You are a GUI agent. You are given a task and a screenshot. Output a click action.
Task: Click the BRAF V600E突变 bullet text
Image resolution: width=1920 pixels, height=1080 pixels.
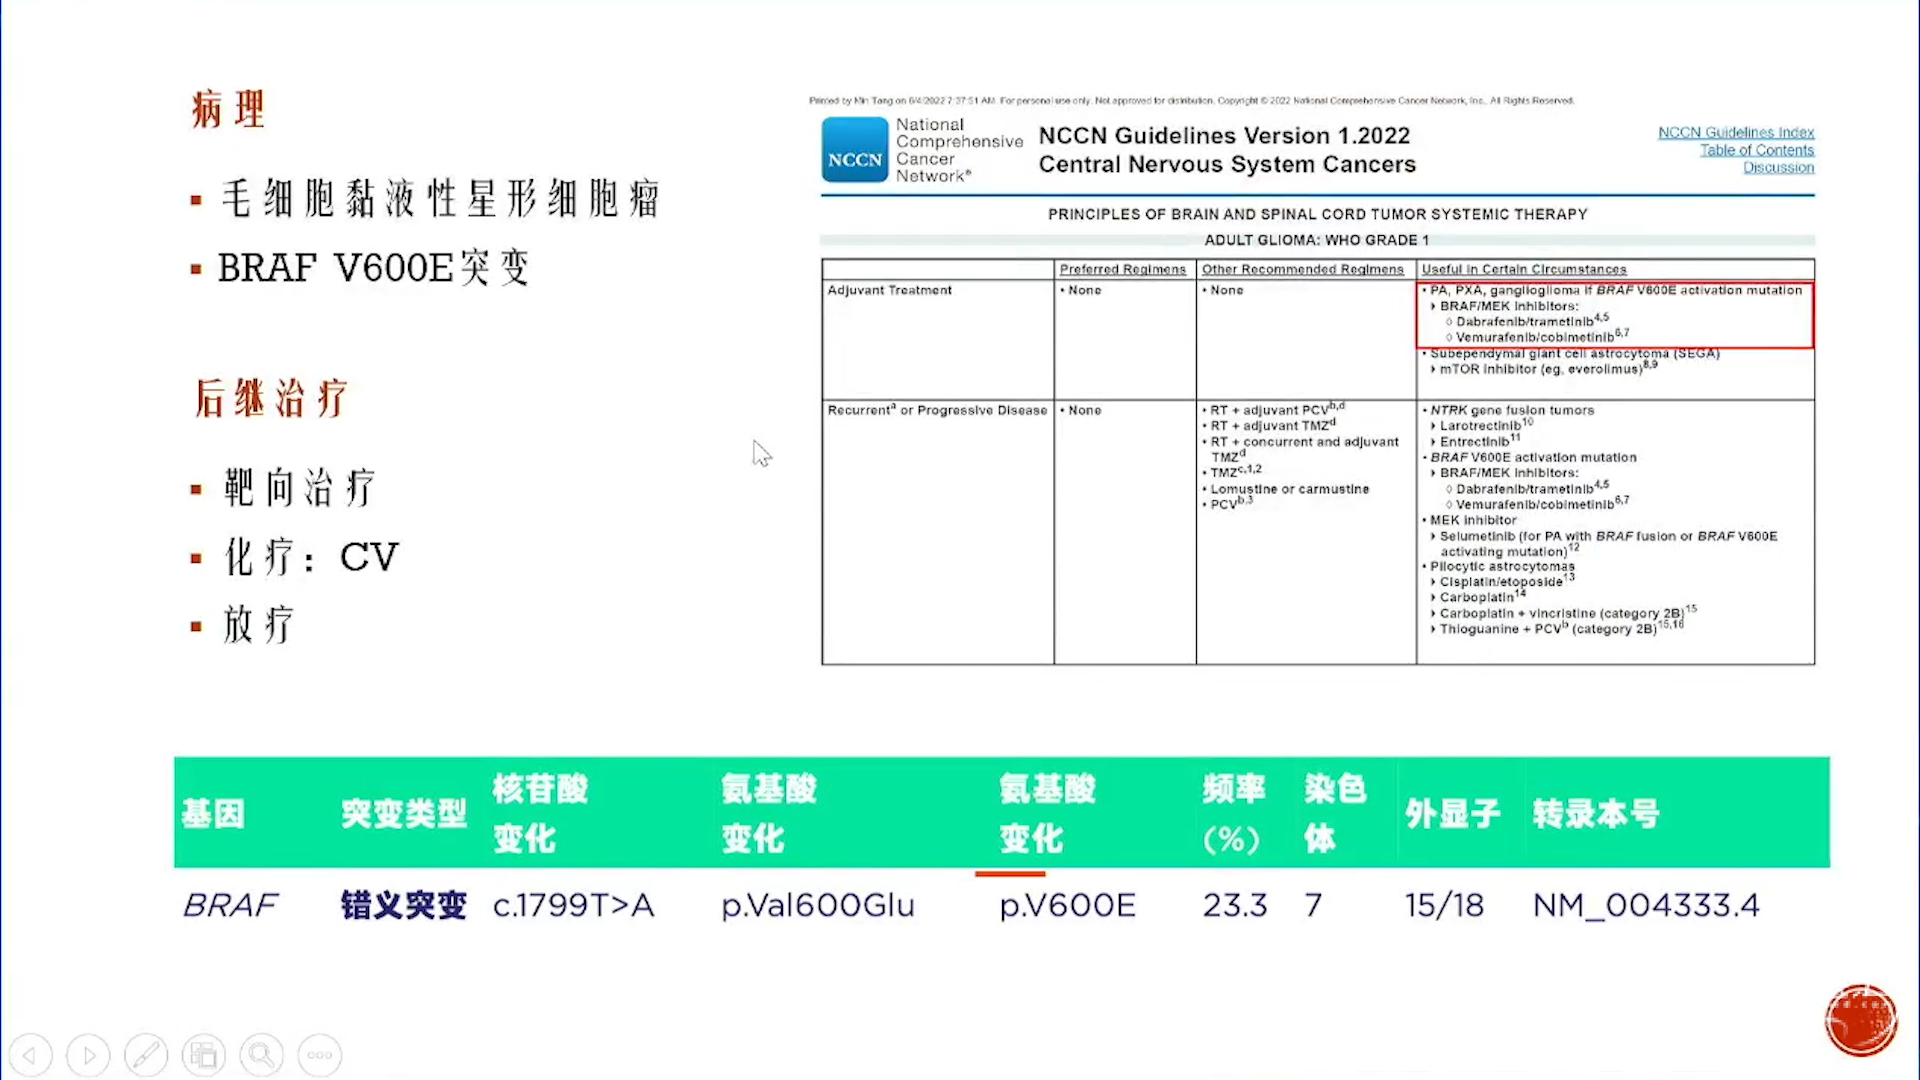[373, 268]
